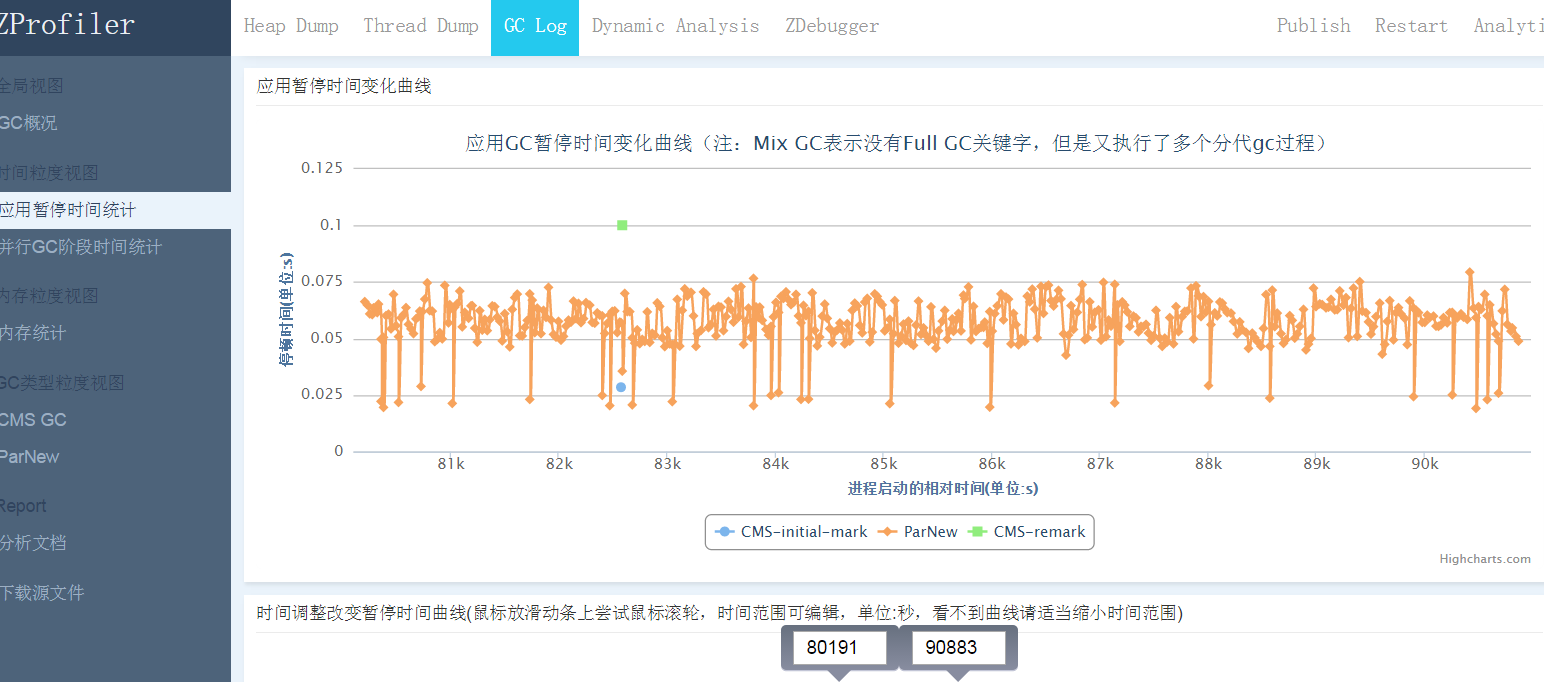Open 内存统计 sidebar item
The height and width of the screenshot is (682, 1544).
tap(33, 333)
